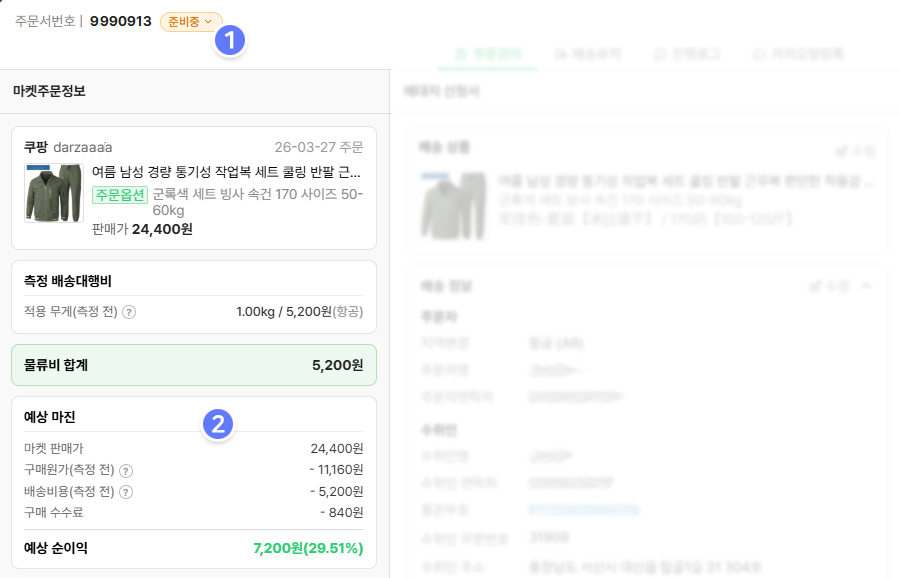Click the blue numbered badge 2

pos(218,424)
